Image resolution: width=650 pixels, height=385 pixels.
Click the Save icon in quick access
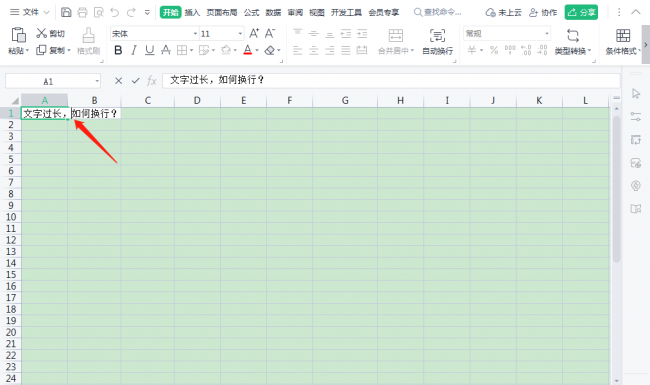coord(66,12)
